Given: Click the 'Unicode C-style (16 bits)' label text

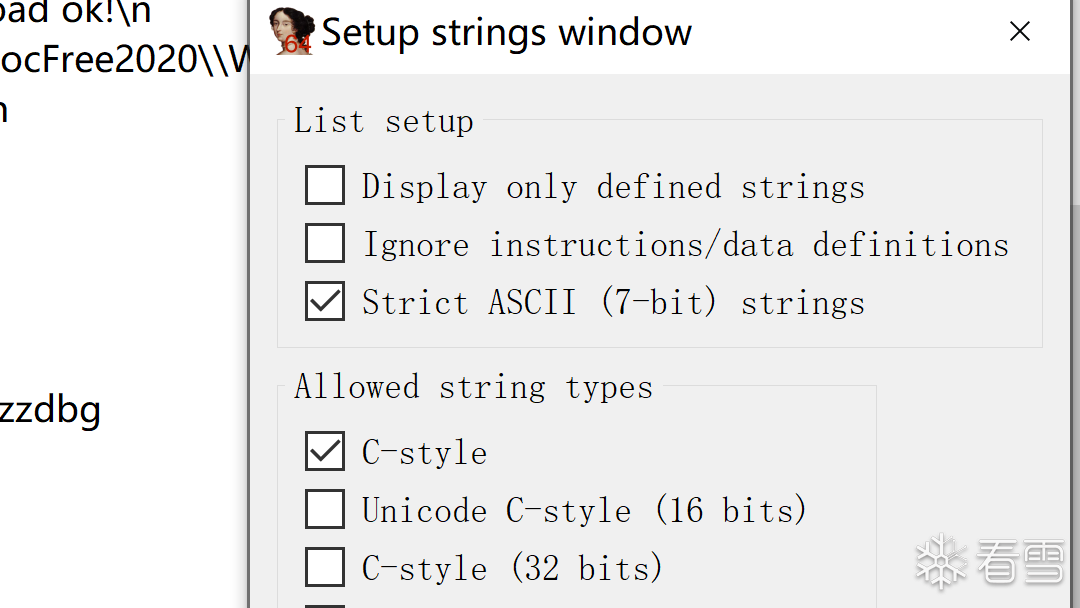Looking at the screenshot, I should [x=584, y=511].
